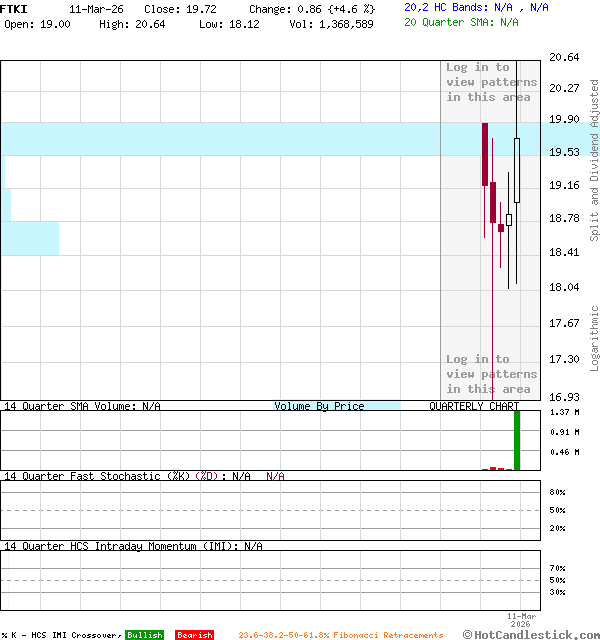Click upper 'Log in to view patterns' notice
This screenshot has width=600, height=640.
point(491,82)
